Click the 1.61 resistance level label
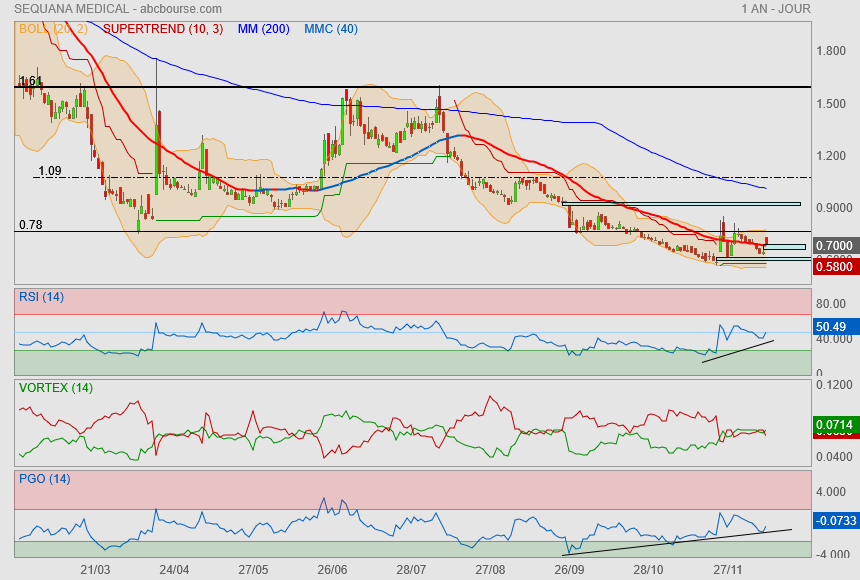 click(29, 81)
